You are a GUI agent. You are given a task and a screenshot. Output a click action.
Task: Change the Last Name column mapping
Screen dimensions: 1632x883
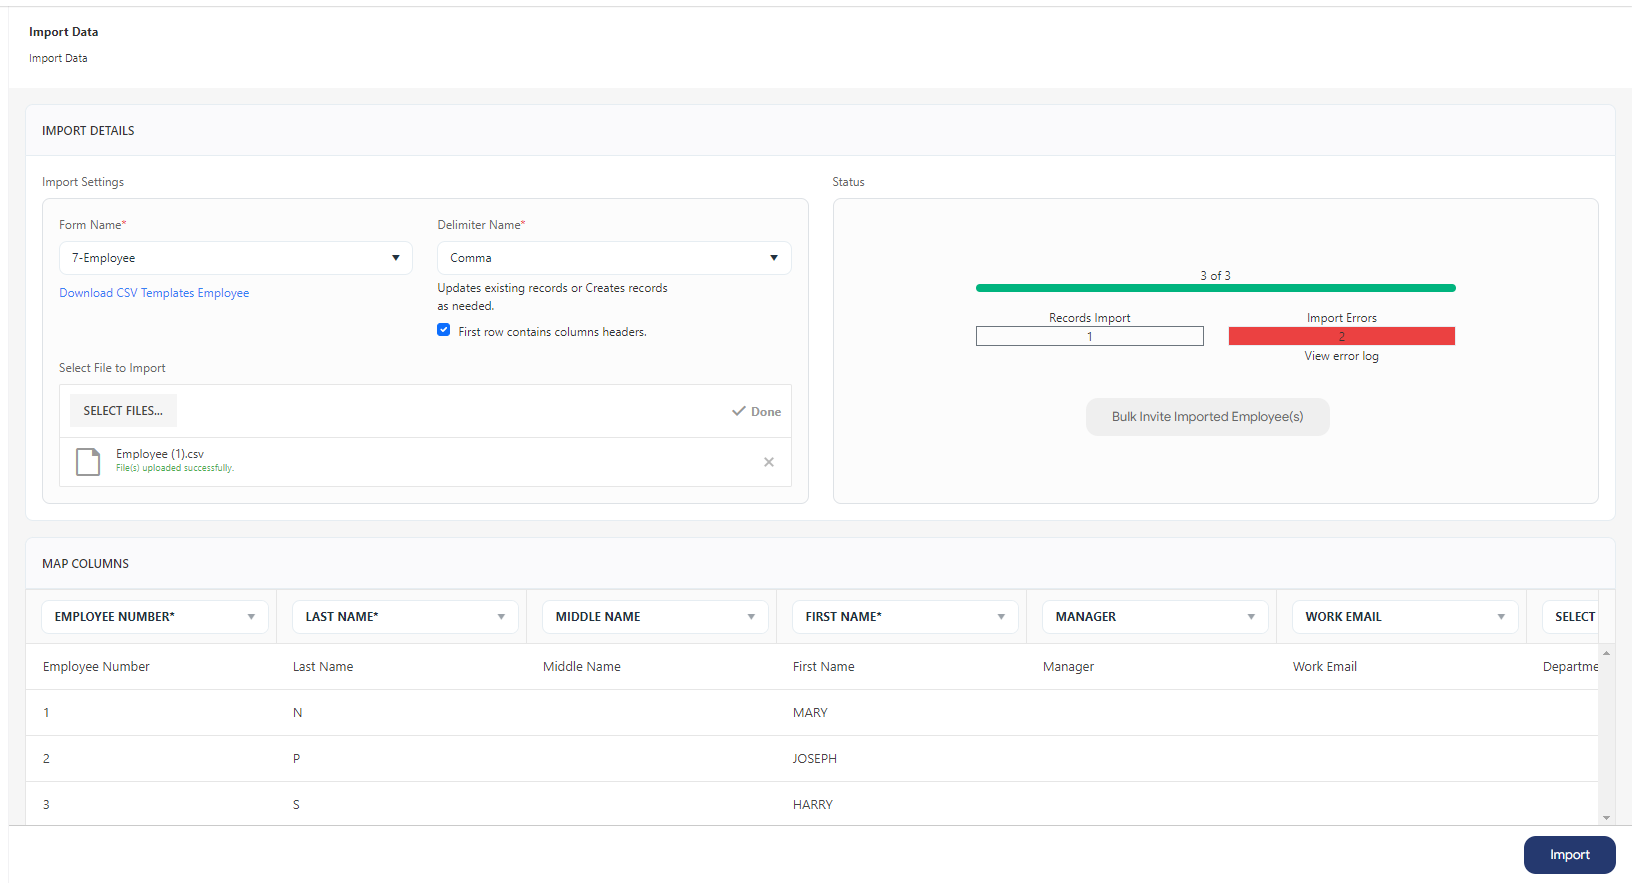click(405, 617)
